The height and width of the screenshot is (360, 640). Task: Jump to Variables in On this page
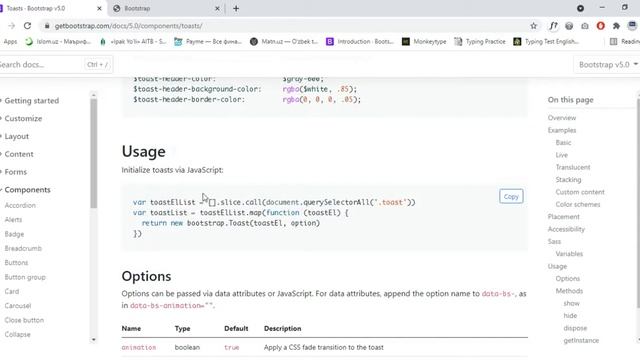coord(569,254)
